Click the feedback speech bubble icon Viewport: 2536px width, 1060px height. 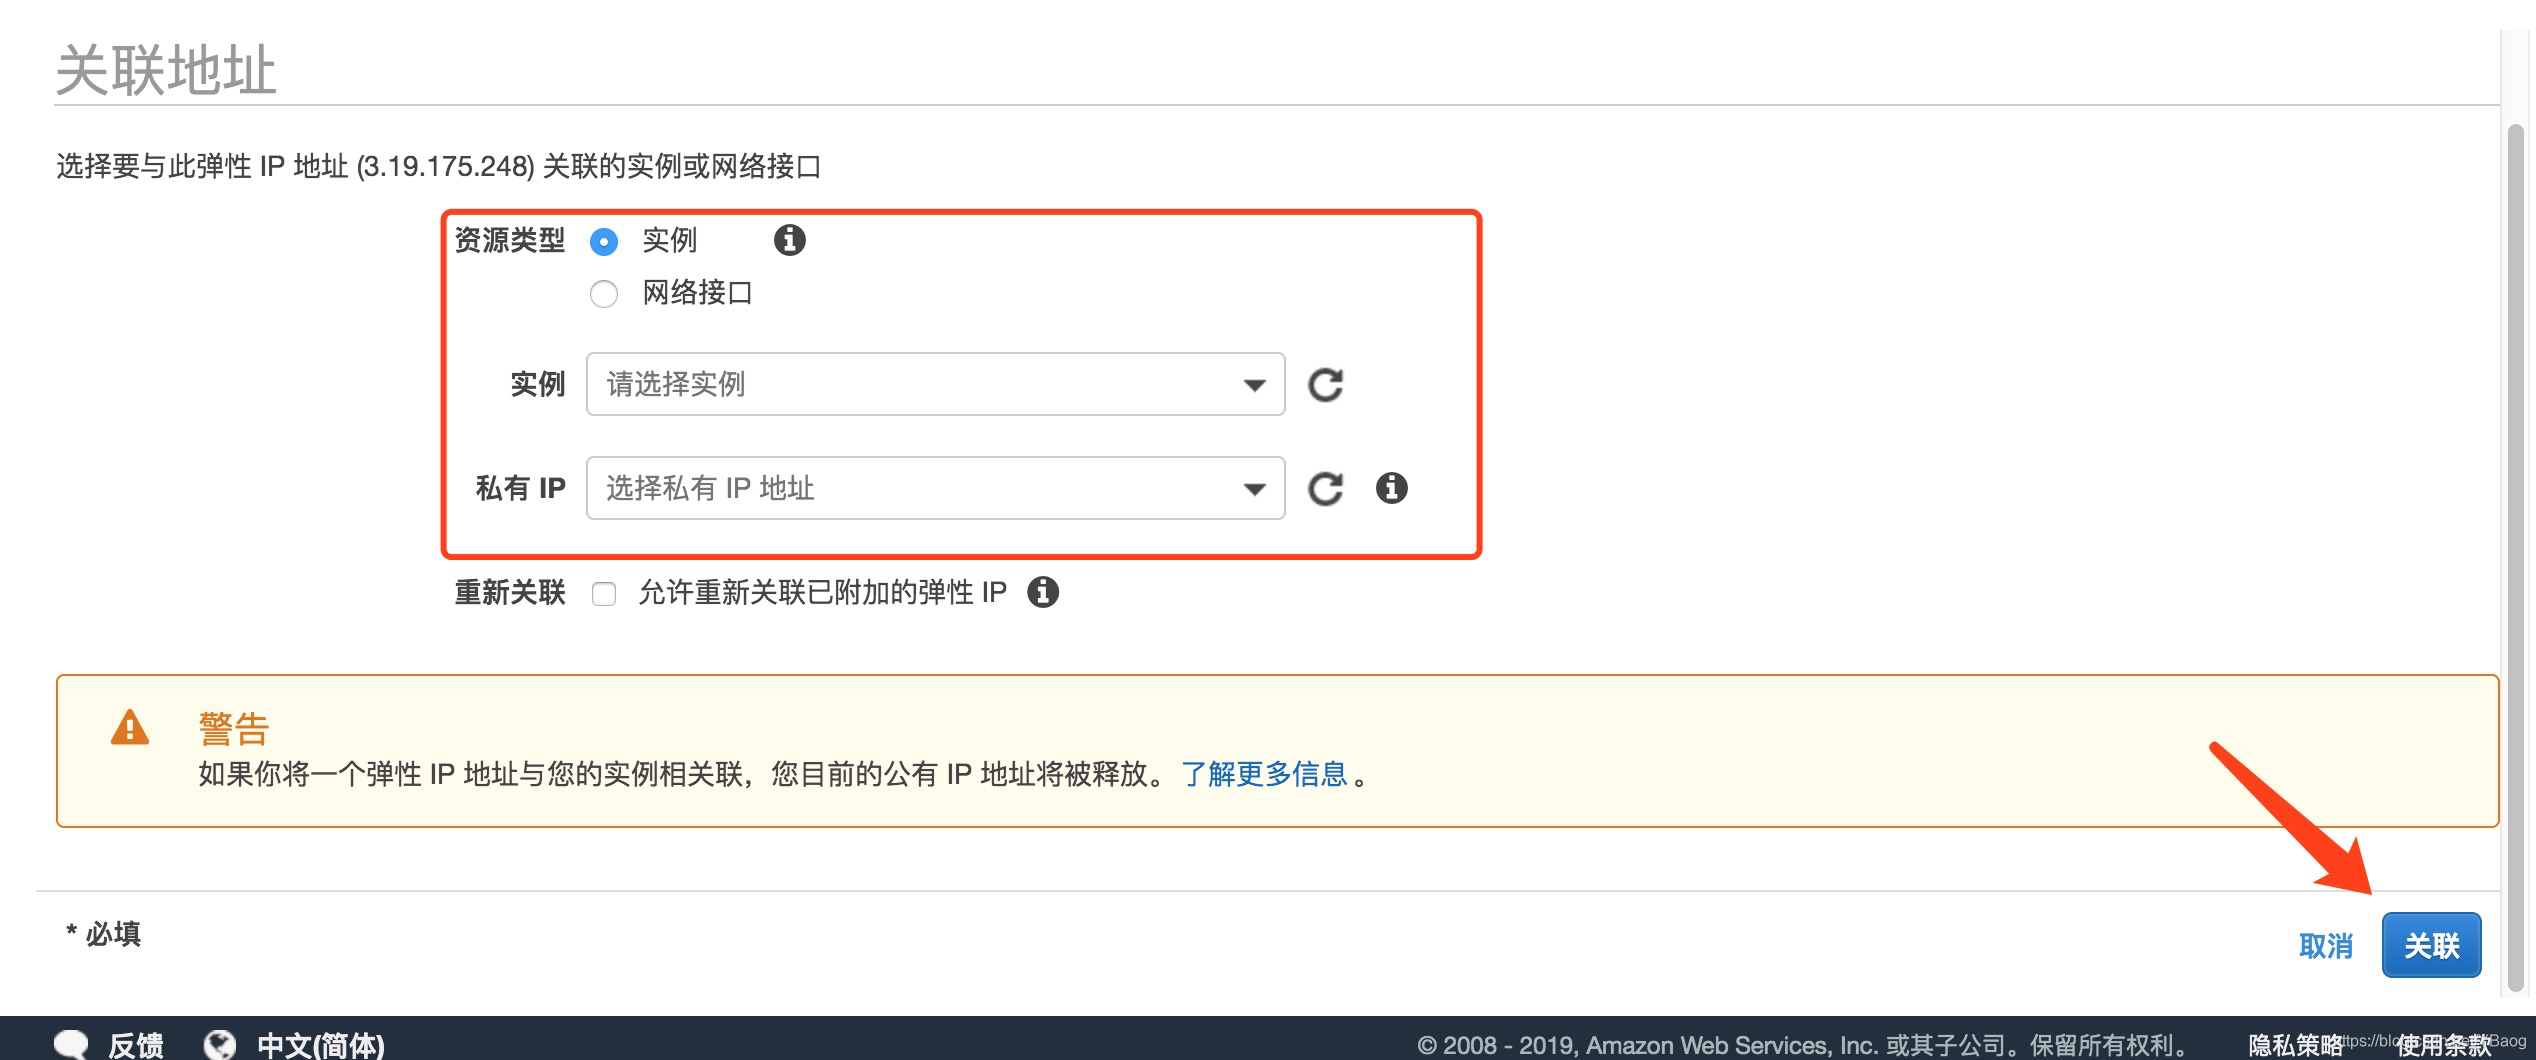pos(71,1045)
